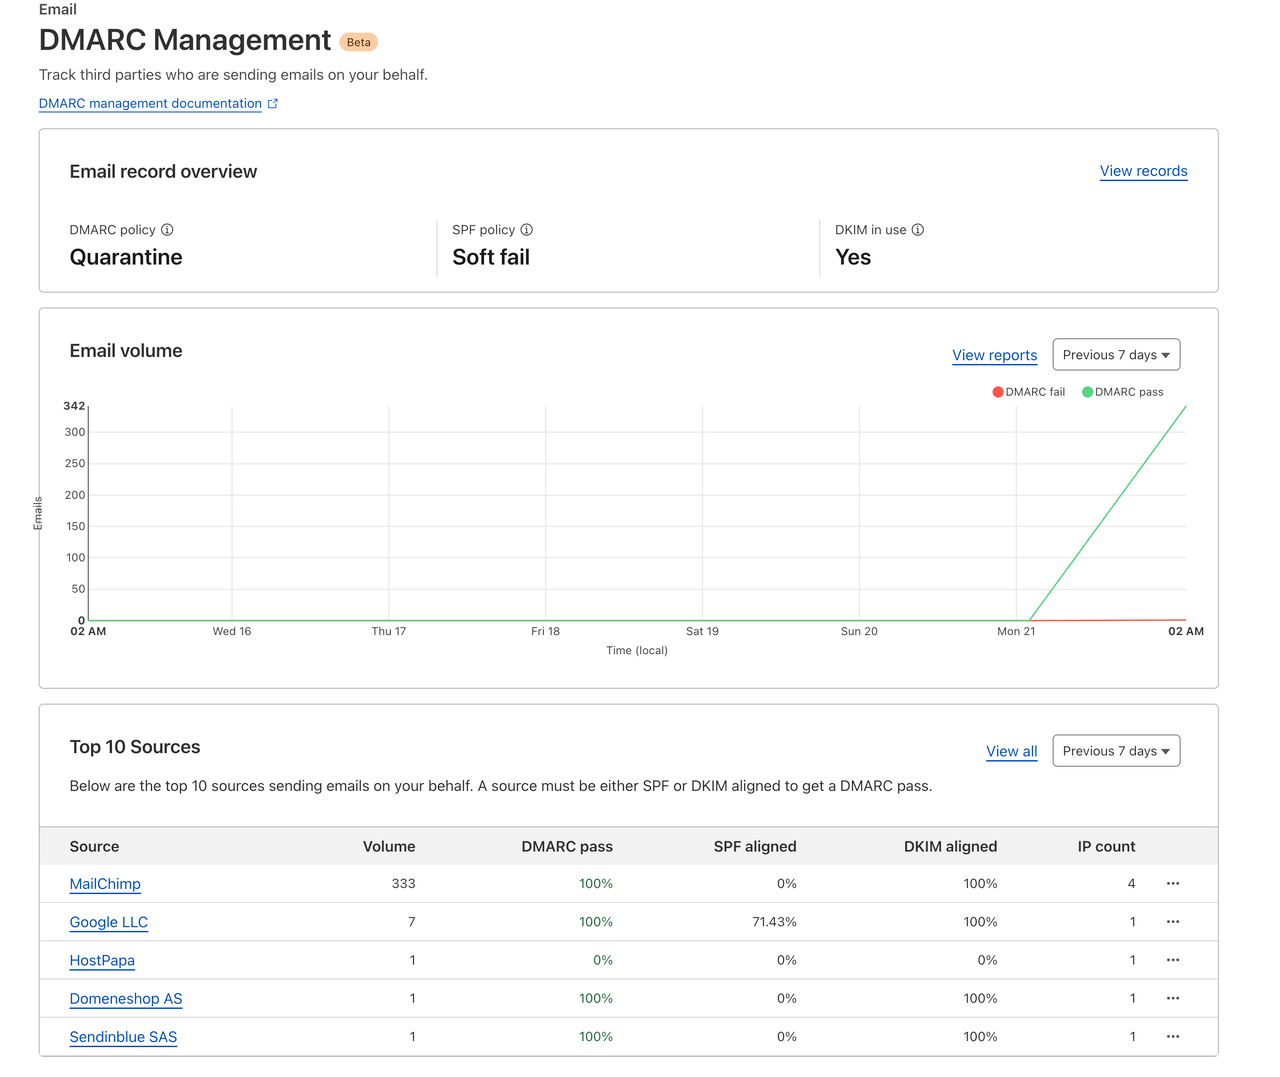Open the three-dot menu for Google LLC row
This screenshot has height=1077, width=1280.
1173,922
